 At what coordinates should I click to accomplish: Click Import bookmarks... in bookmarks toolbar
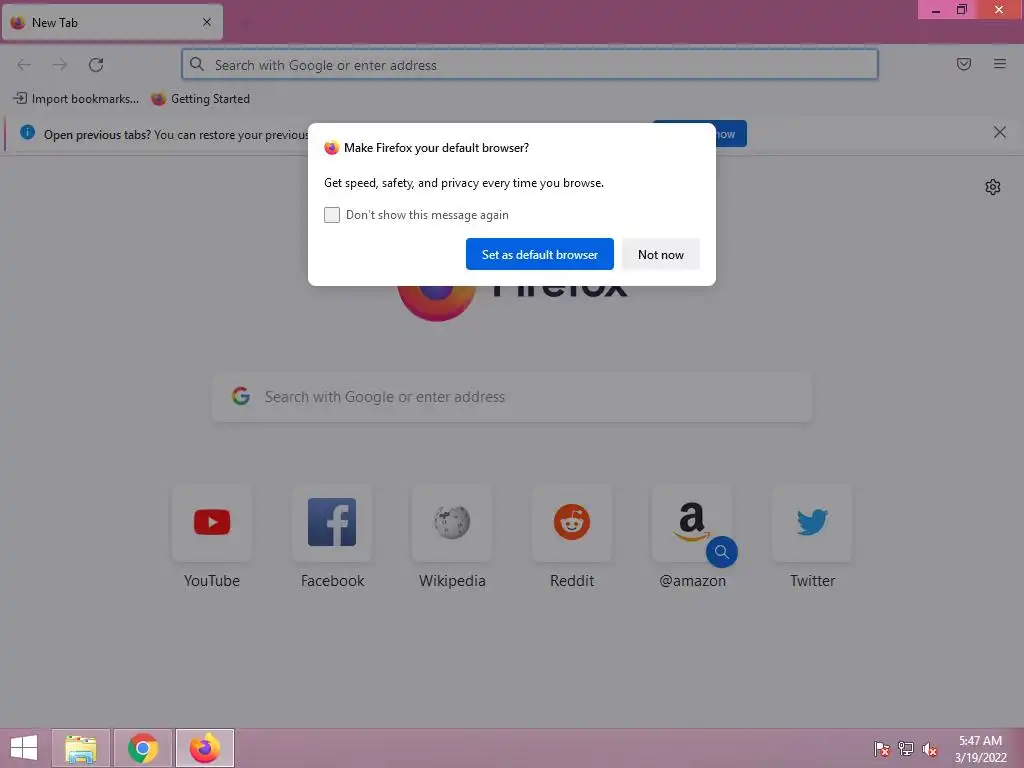pos(76,99)
